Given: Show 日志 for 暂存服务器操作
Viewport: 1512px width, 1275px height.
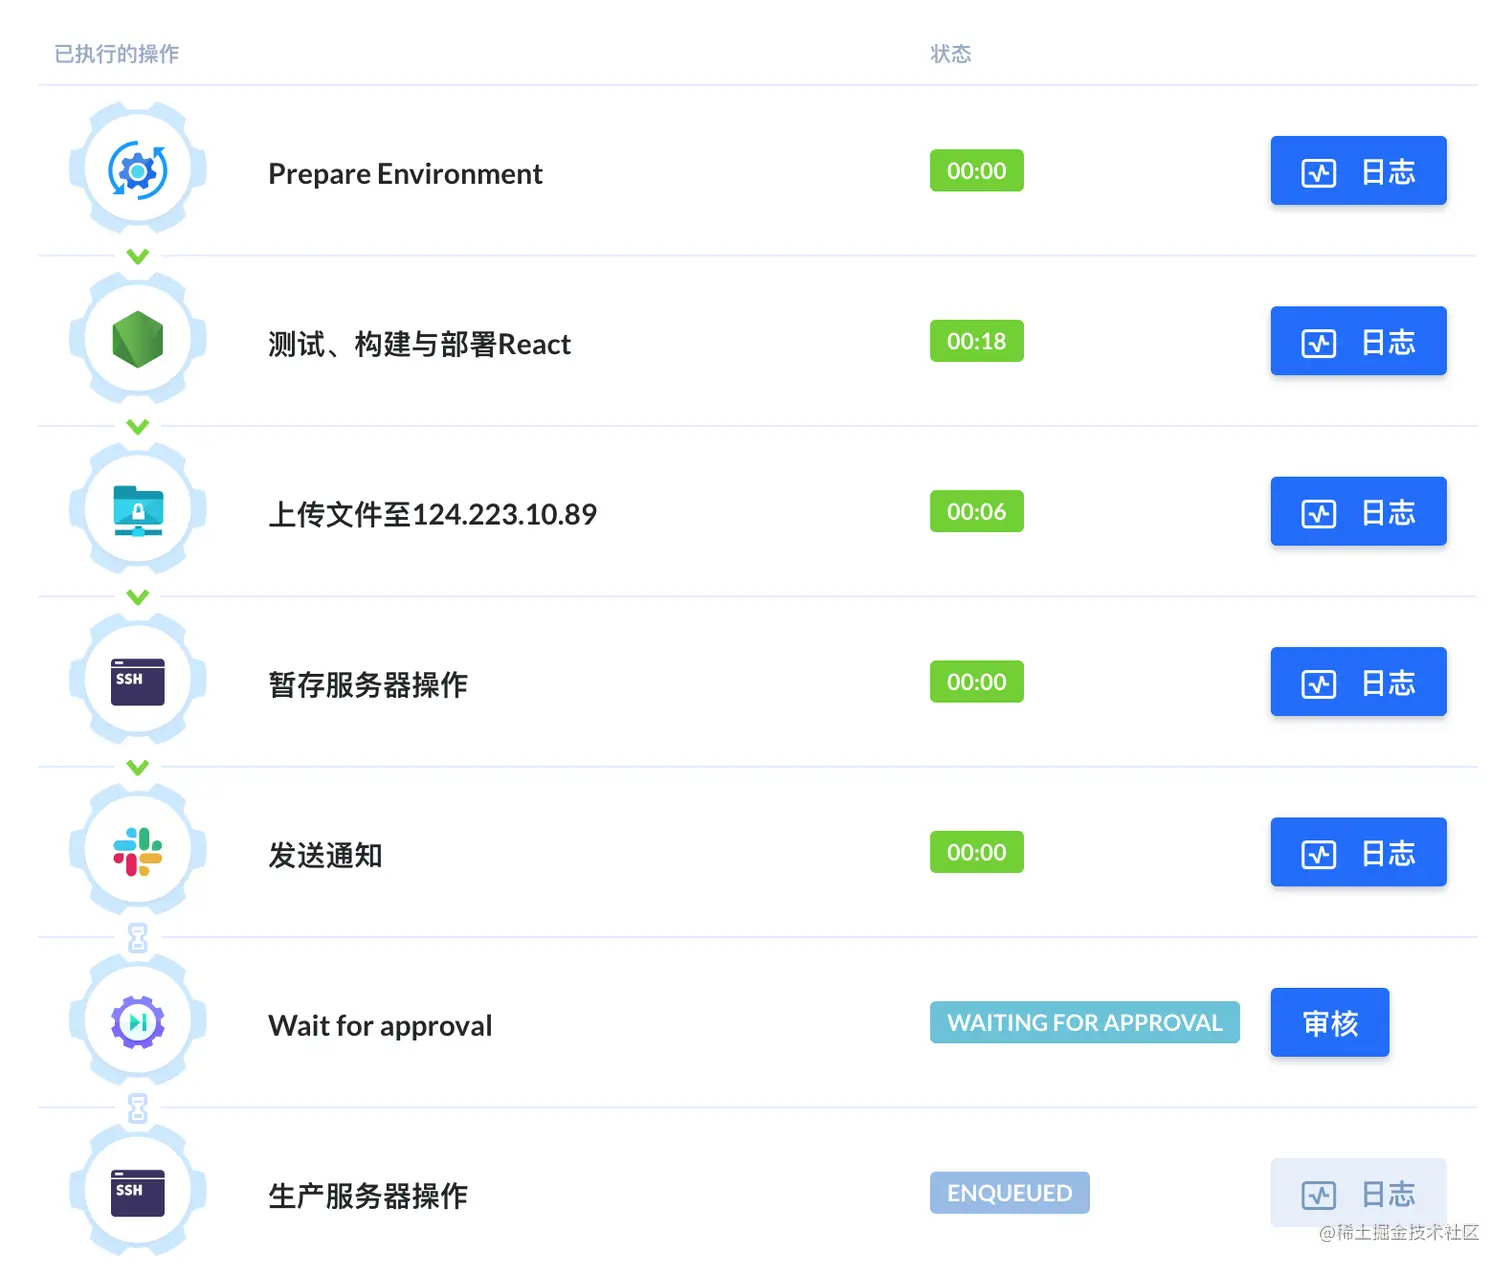Looking at the screenshot, I should (x=1358, y=682).
